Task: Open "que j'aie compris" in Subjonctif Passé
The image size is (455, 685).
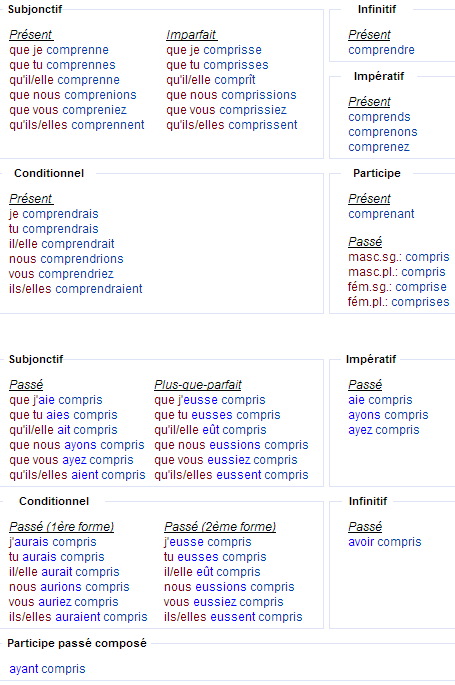Action: pyautogui.click(x=56, y=400)
